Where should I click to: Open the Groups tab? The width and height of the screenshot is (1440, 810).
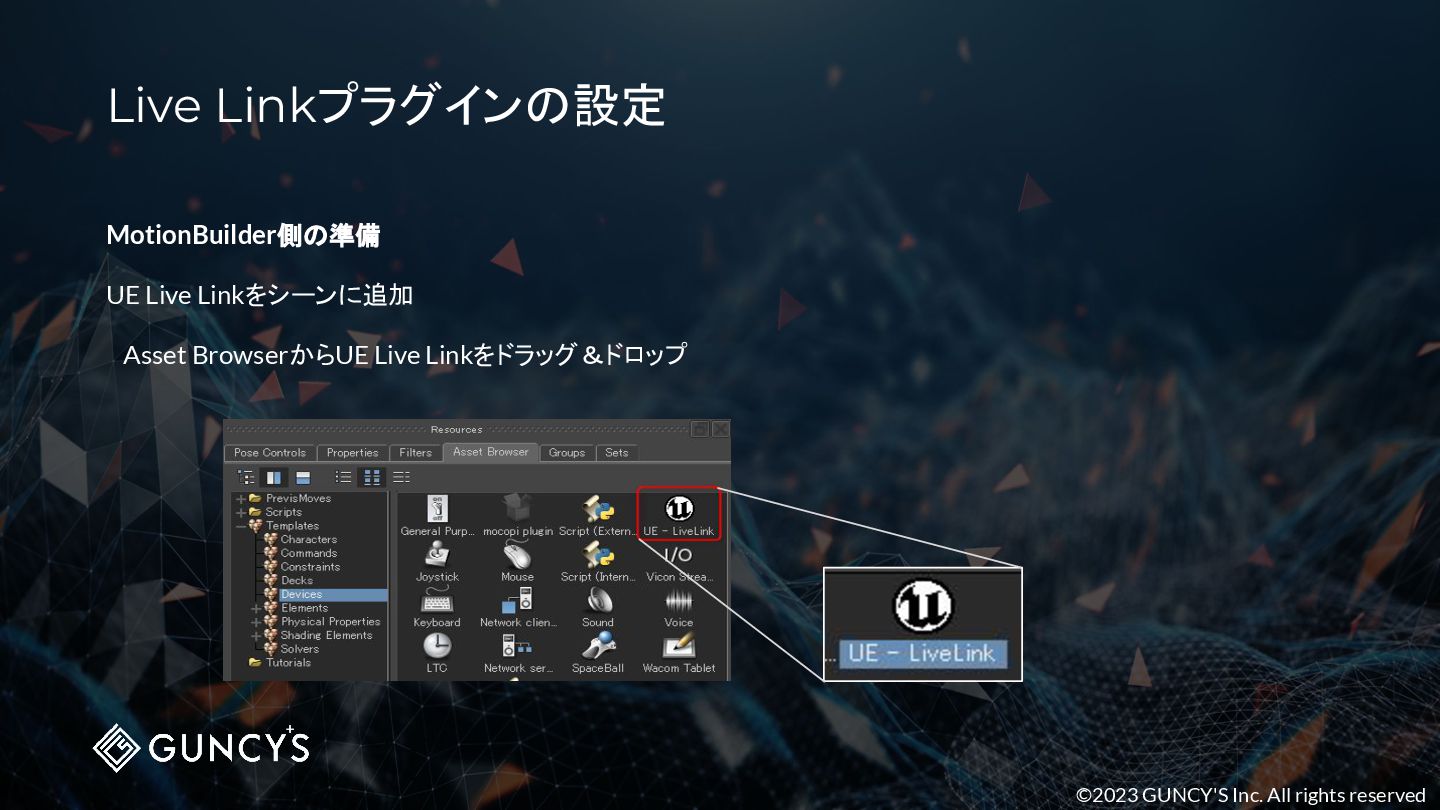click(567, 453)
